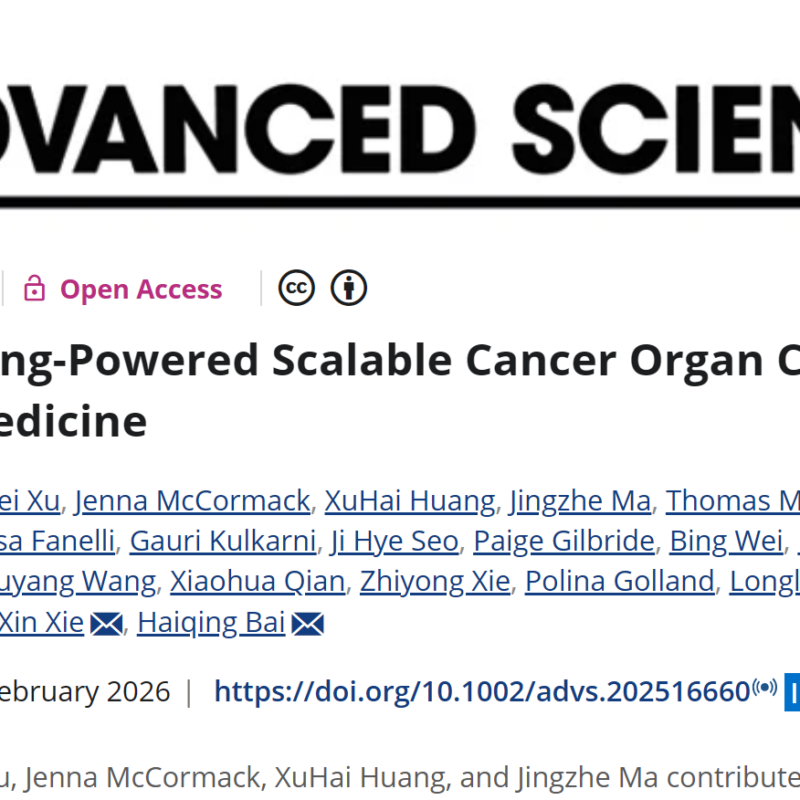Click author name Paige Gilbride

pyautogui.click(x=564, y=541)
